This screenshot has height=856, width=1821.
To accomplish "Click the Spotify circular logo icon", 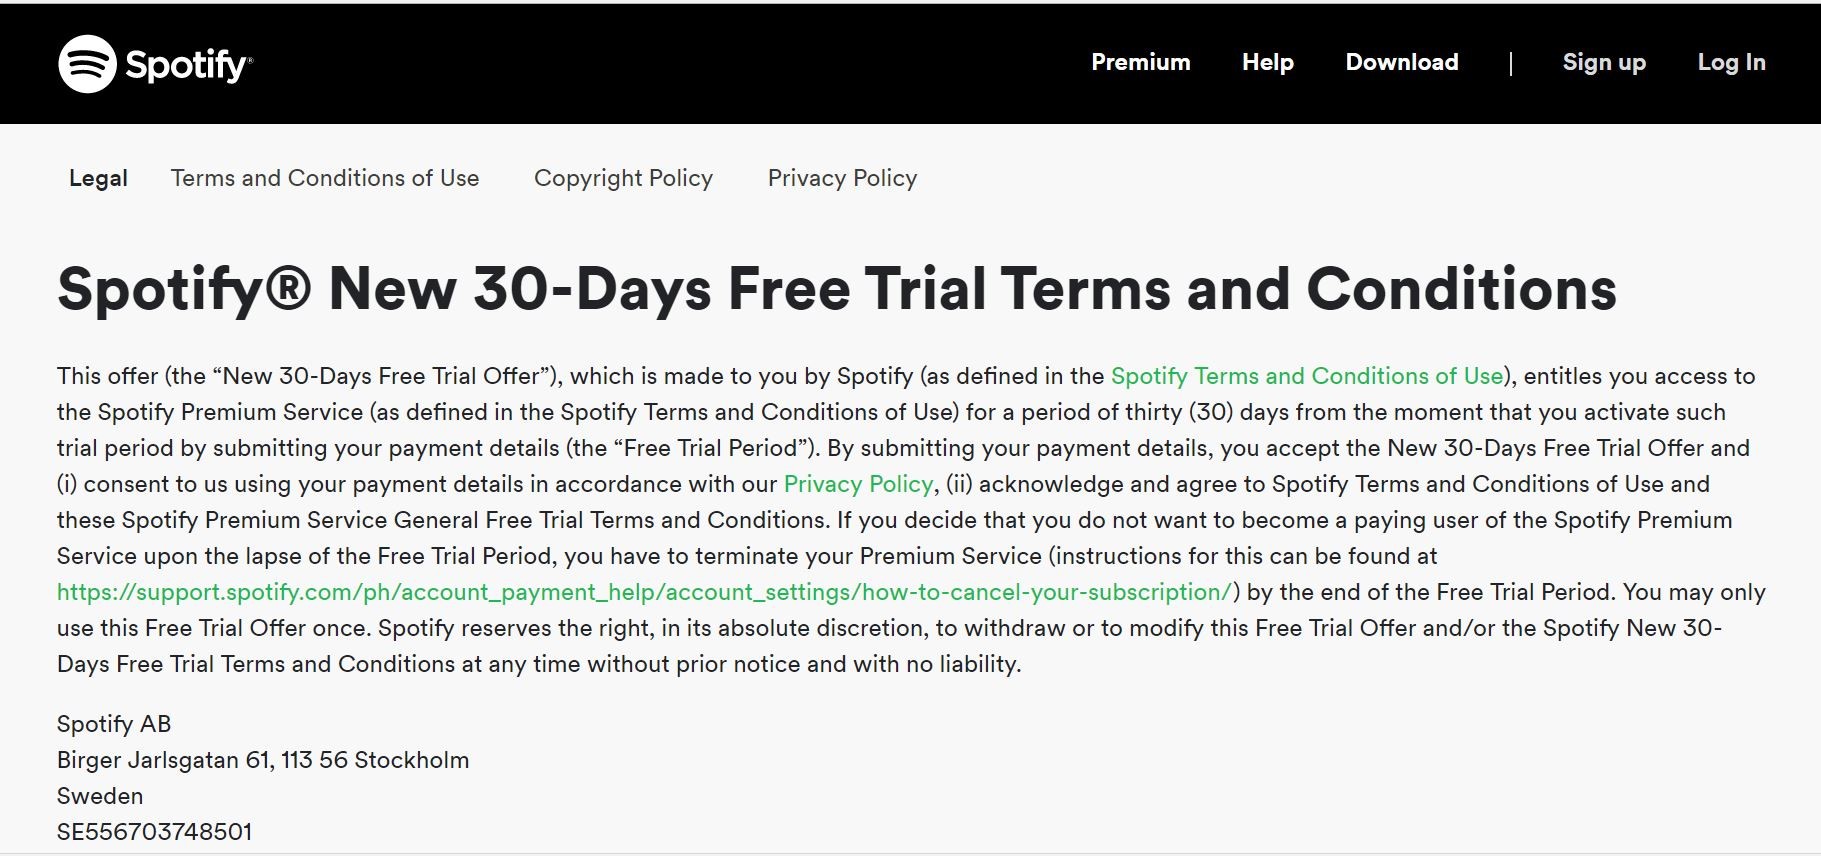I will tap(88, 64).
